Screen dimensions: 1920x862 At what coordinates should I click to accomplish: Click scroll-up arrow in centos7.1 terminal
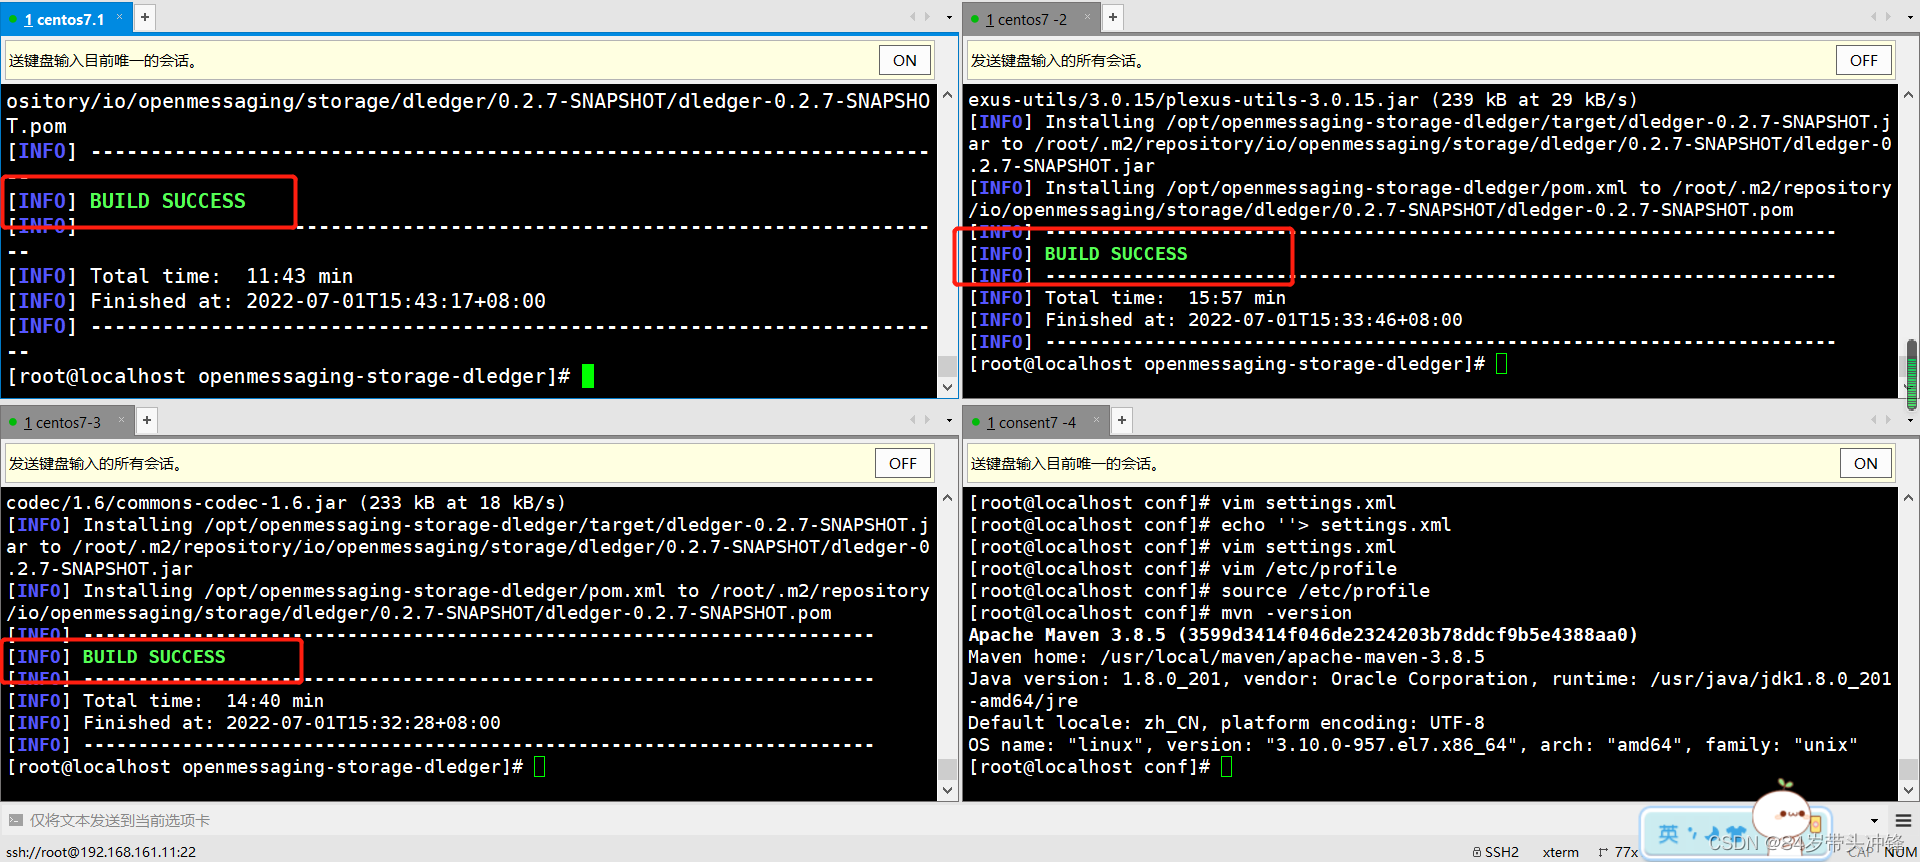coord(947,96)
